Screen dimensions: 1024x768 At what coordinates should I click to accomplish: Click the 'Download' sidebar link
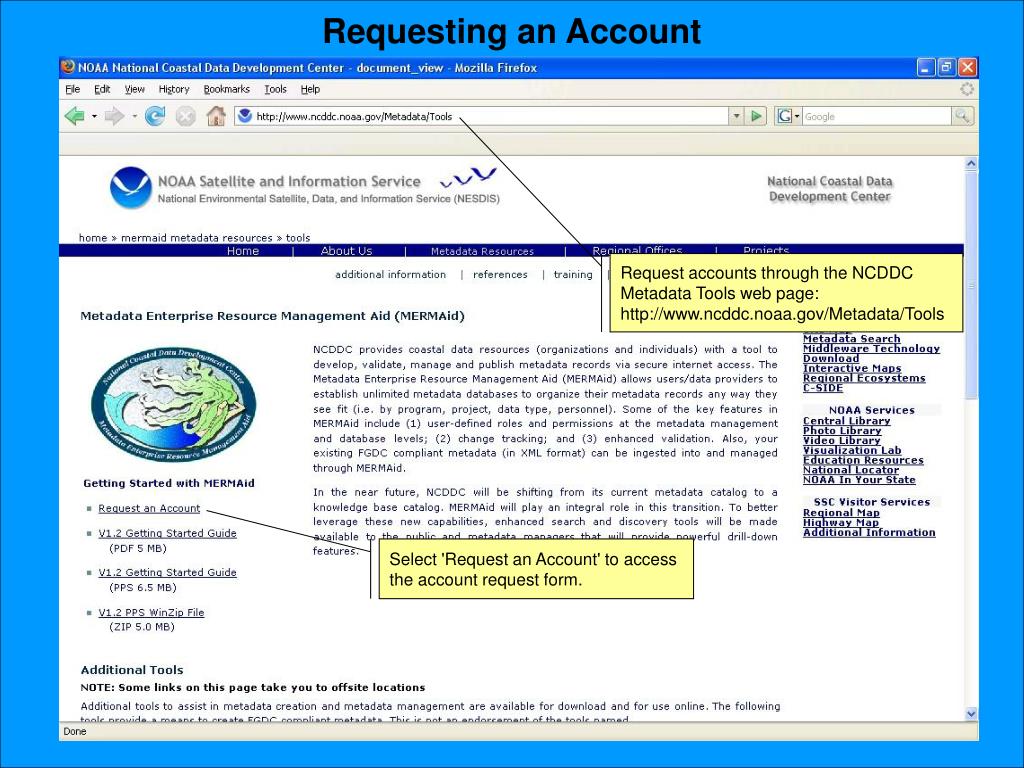(831, 358)
